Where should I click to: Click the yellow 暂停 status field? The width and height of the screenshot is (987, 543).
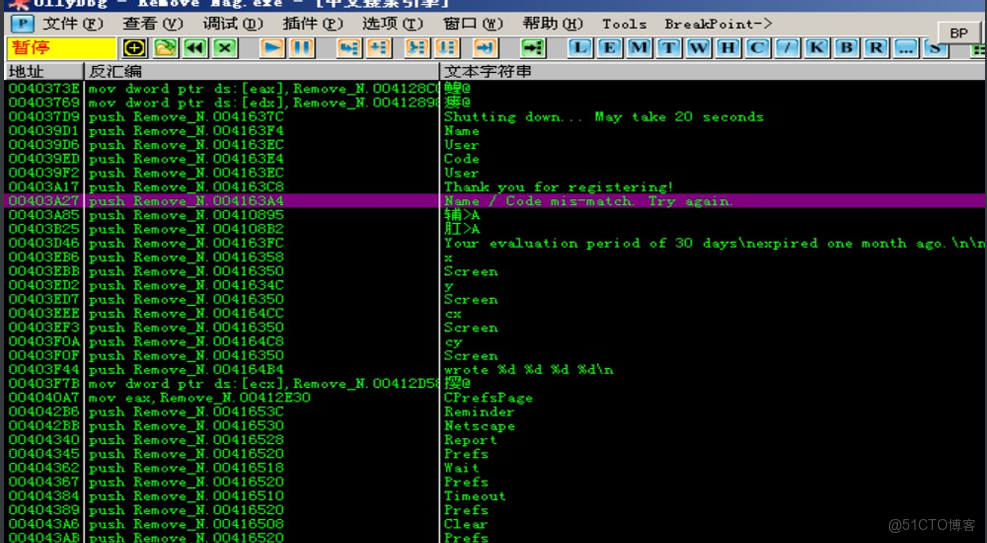click(62, 48)
